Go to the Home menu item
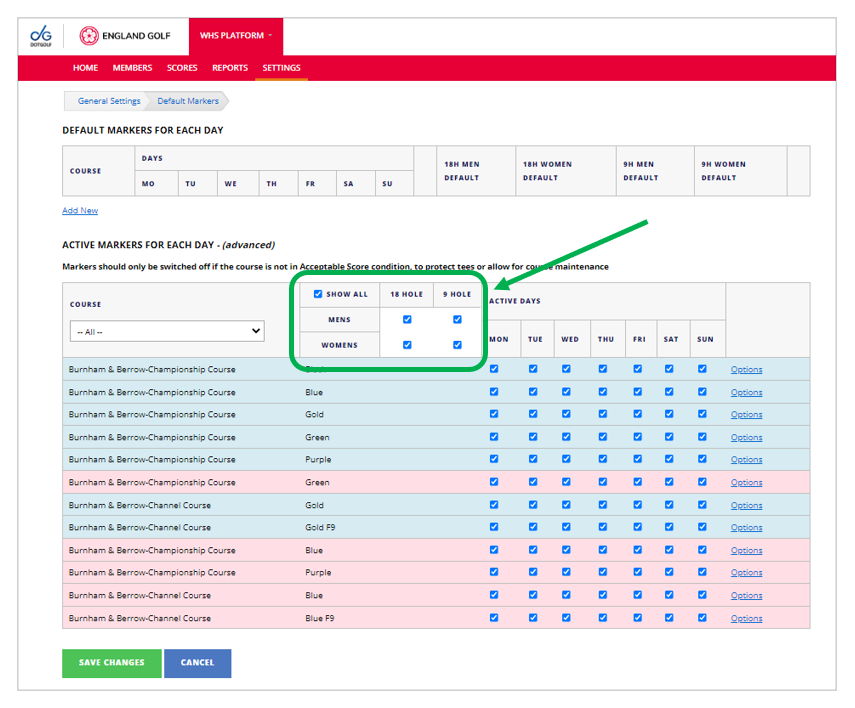 85,68
